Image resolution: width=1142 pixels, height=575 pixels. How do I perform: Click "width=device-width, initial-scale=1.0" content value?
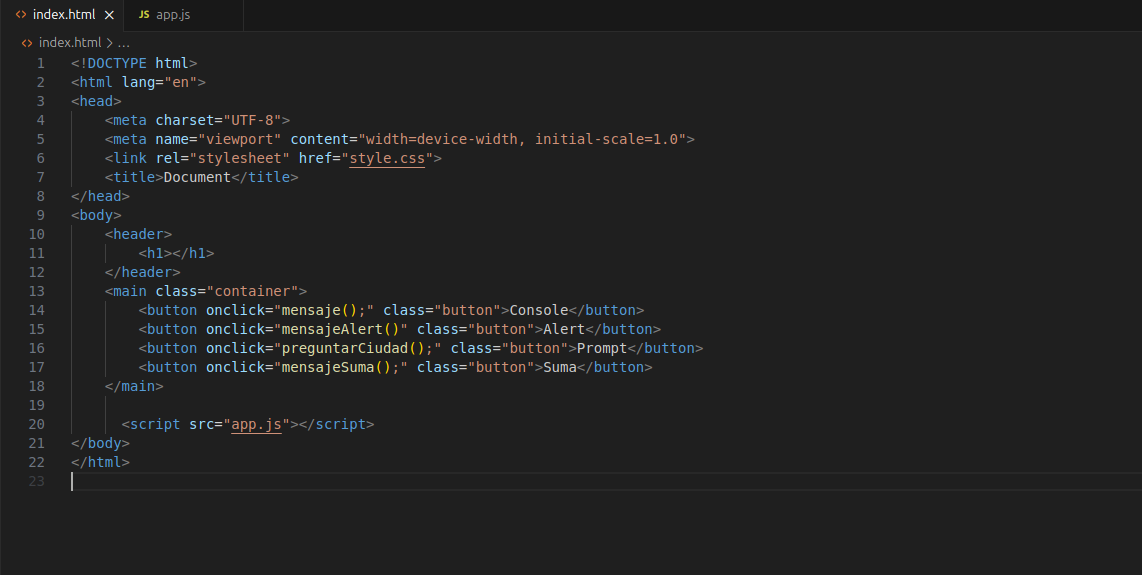coord(522,139)
